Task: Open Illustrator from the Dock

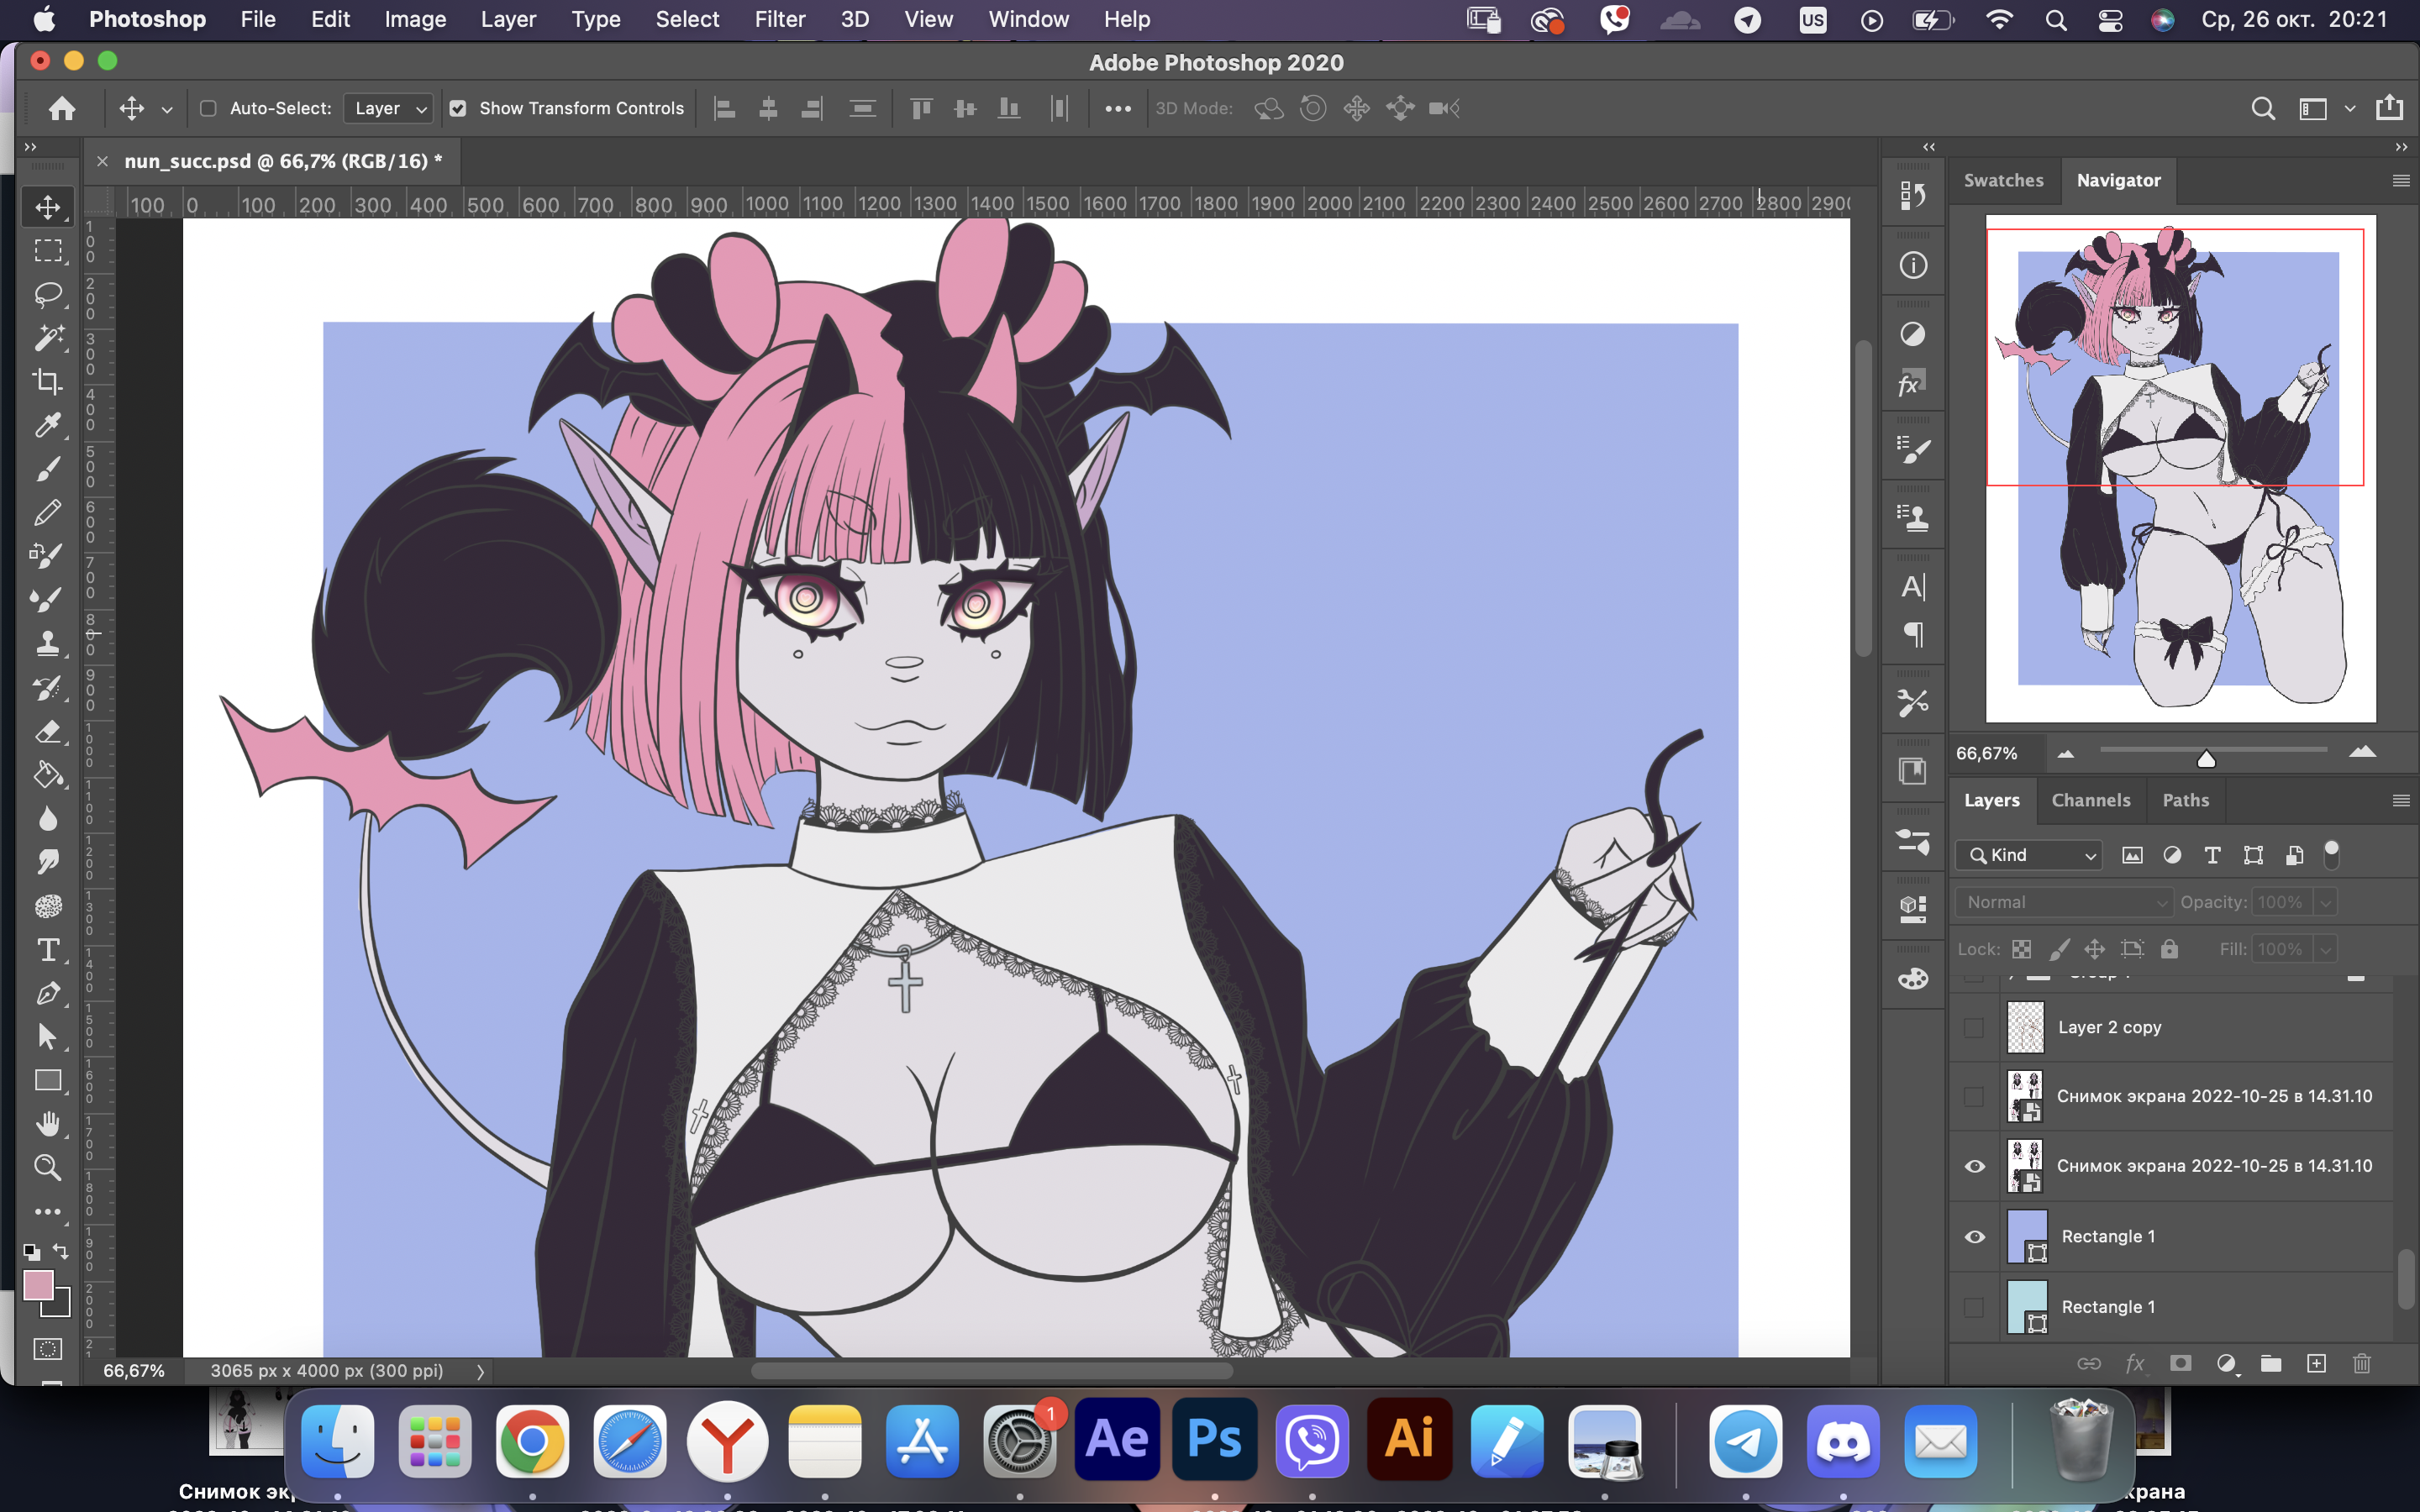Action: (x=1409, y=1441)
